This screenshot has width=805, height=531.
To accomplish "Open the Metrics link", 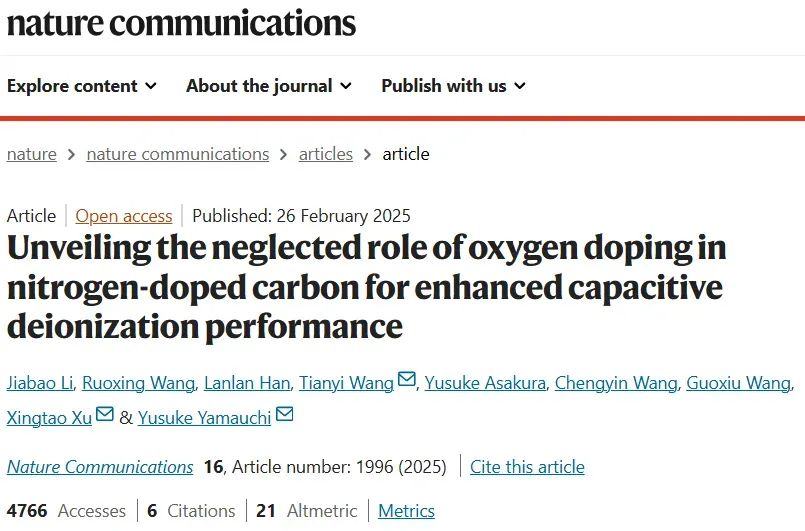I will click(x=407, y=511).
